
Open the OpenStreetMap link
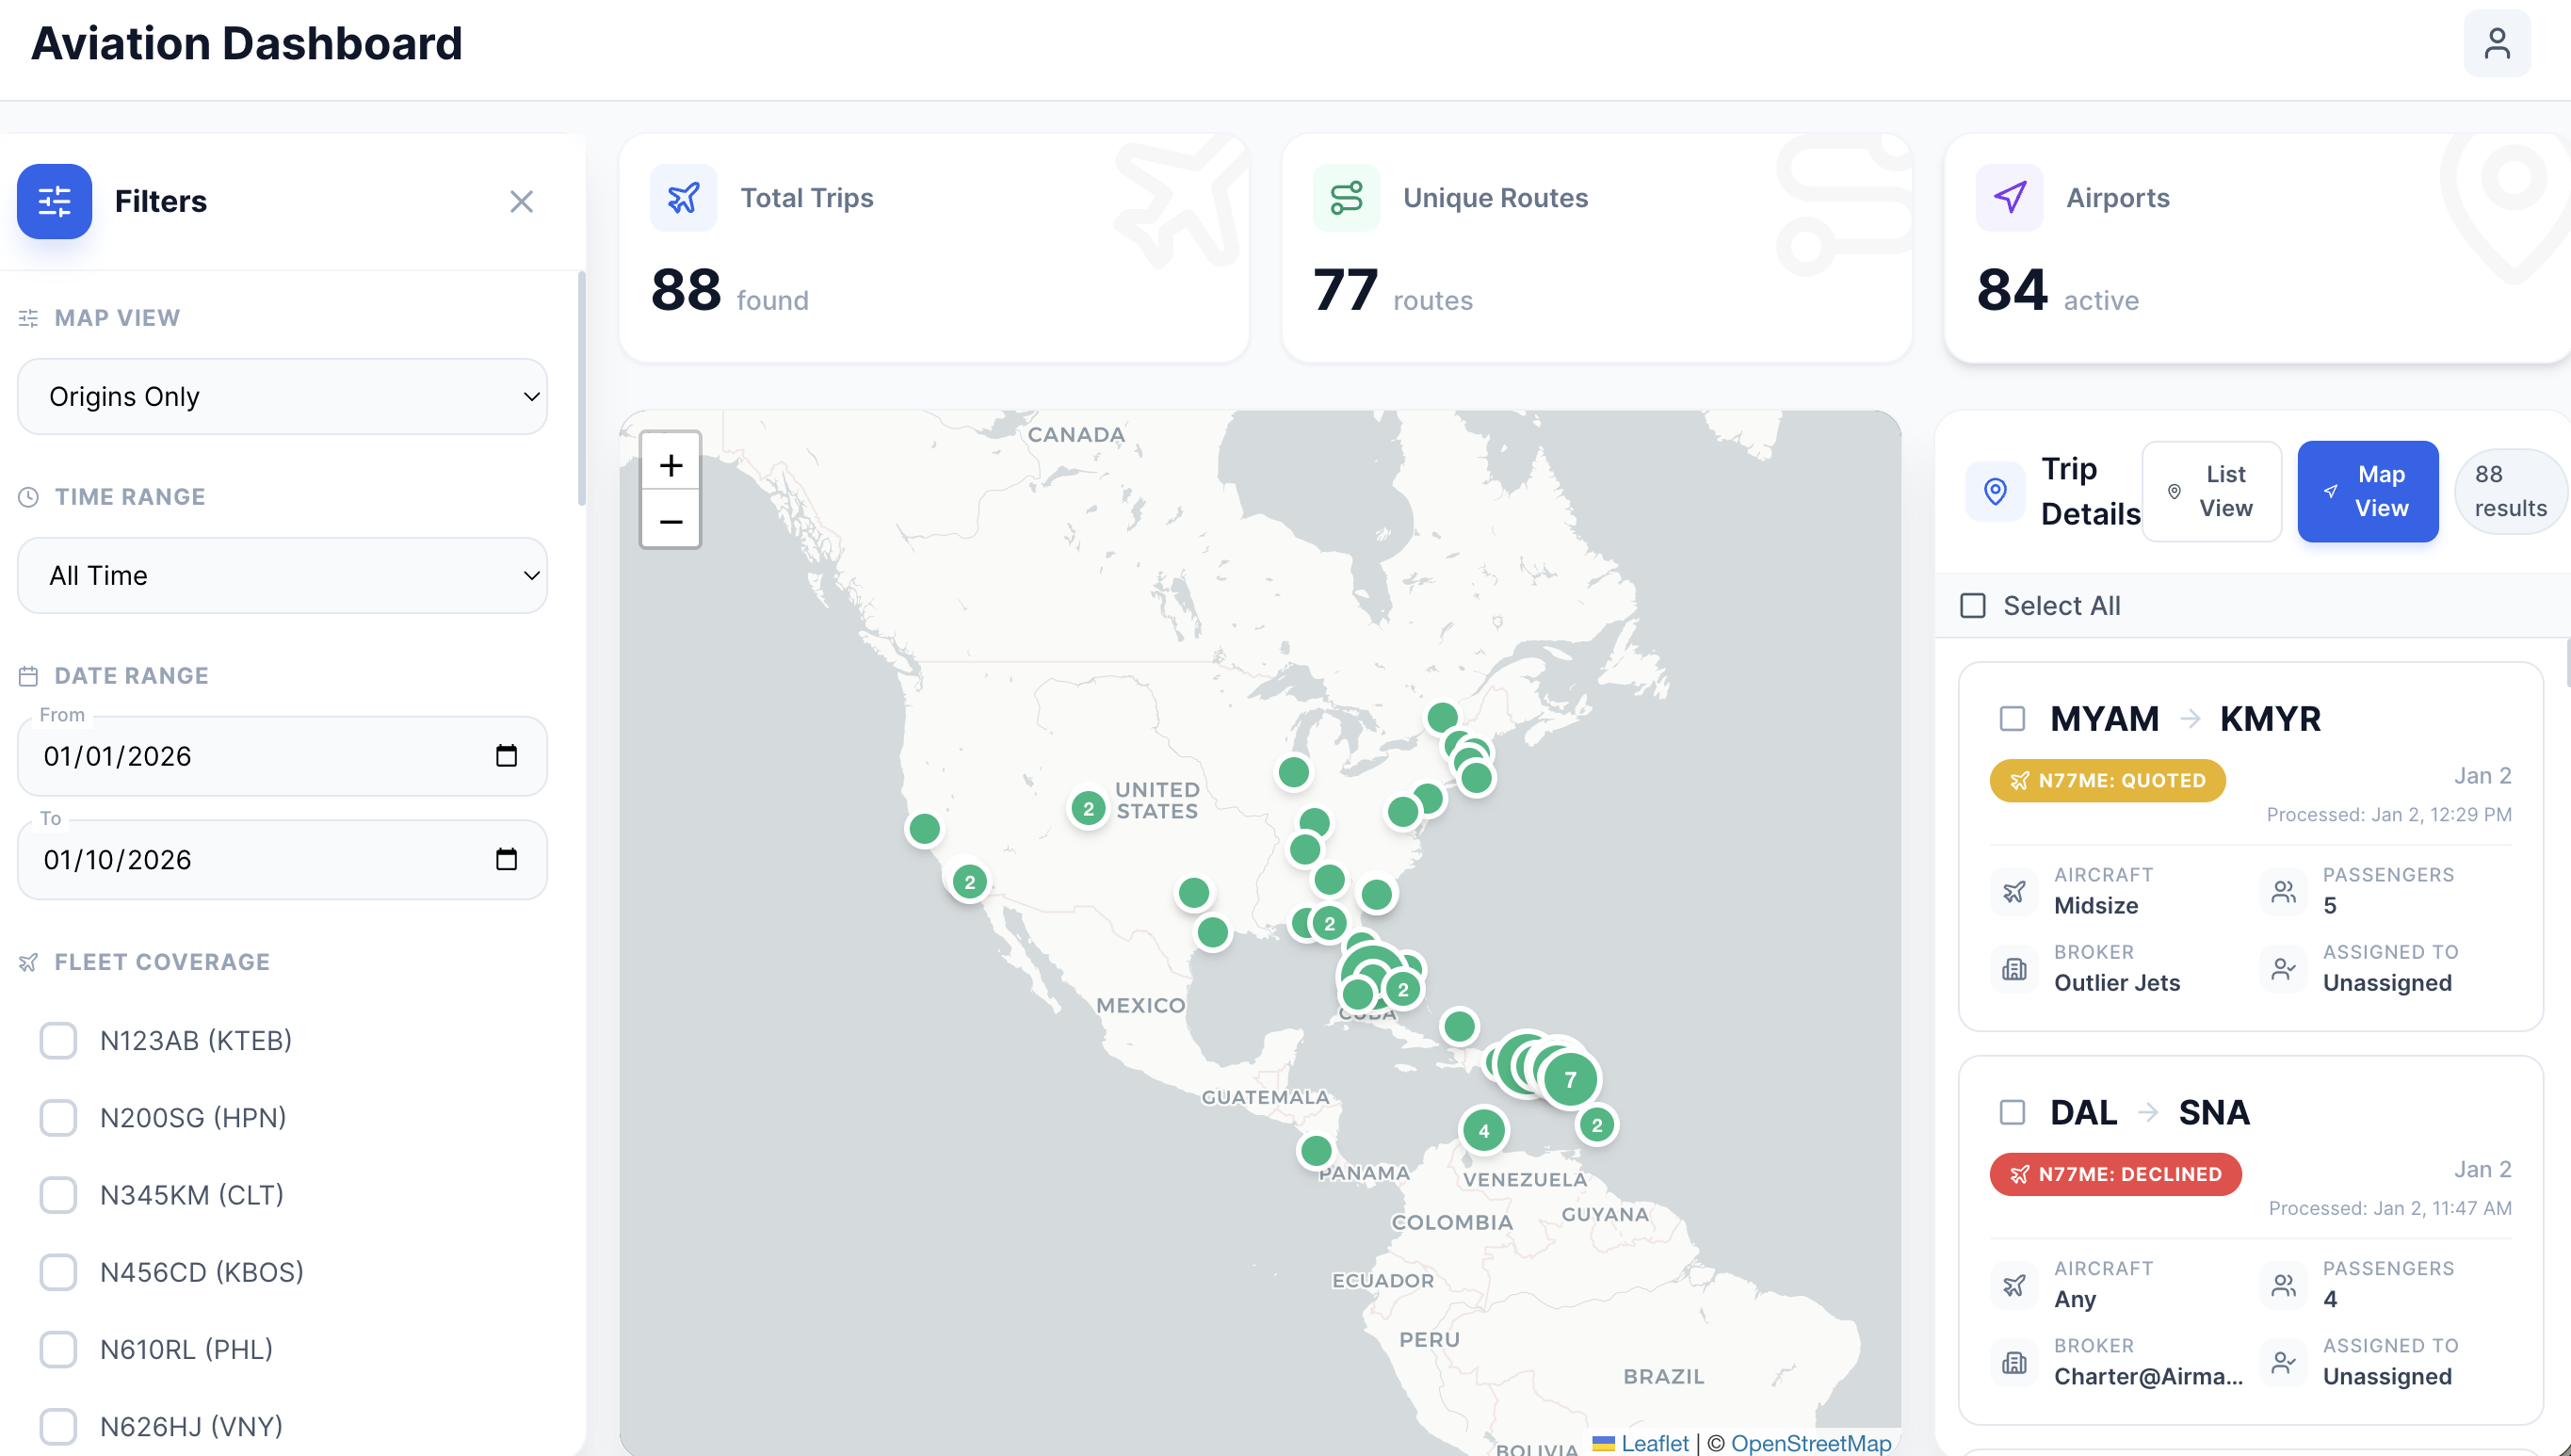coord(1810,1443)
